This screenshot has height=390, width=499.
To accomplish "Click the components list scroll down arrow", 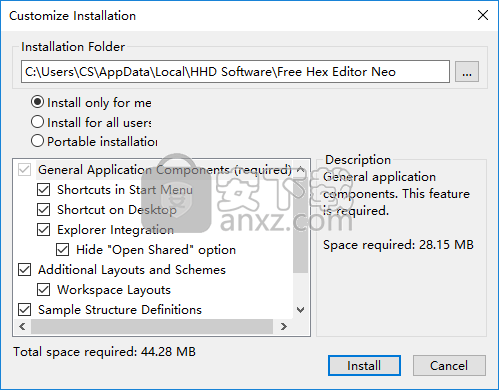I will point(300,310).
